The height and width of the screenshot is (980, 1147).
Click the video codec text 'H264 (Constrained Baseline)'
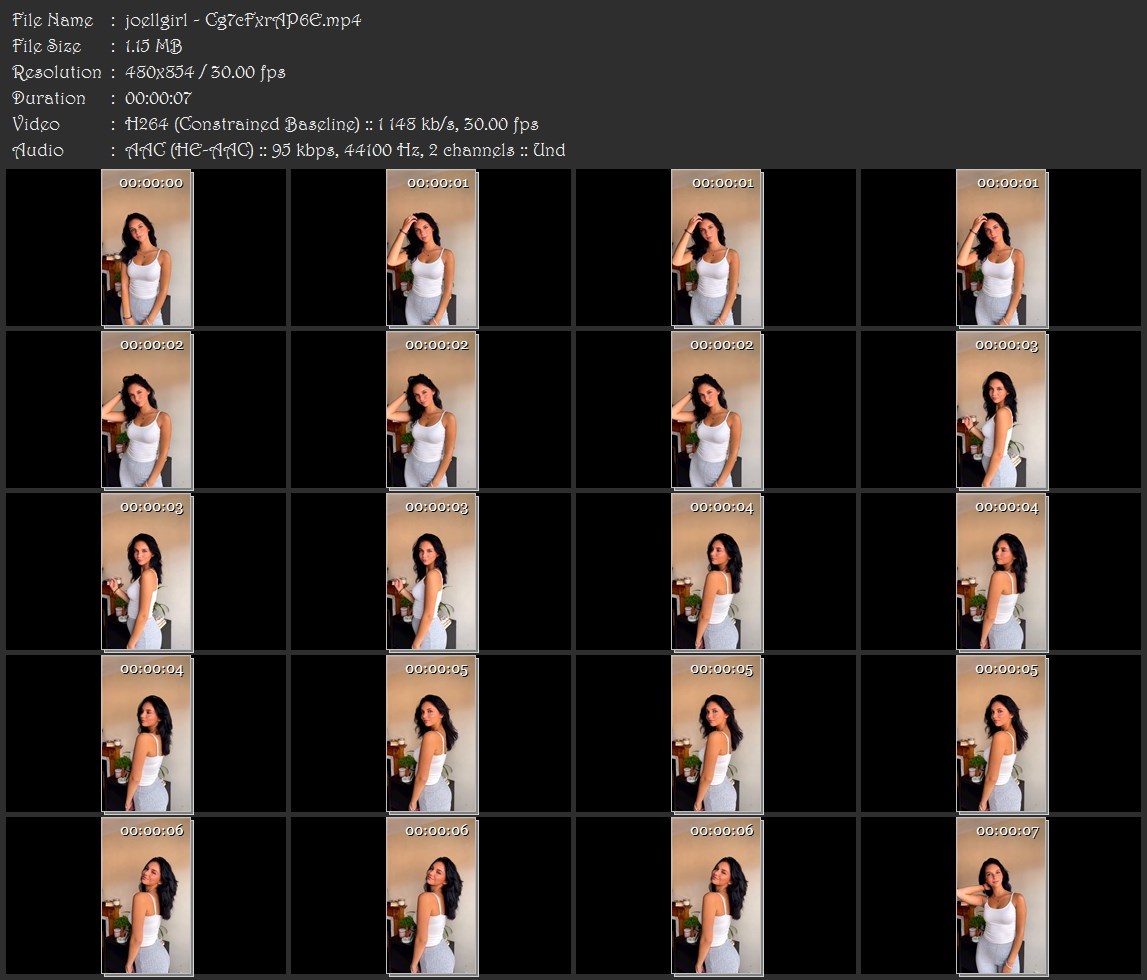(242, 124)
